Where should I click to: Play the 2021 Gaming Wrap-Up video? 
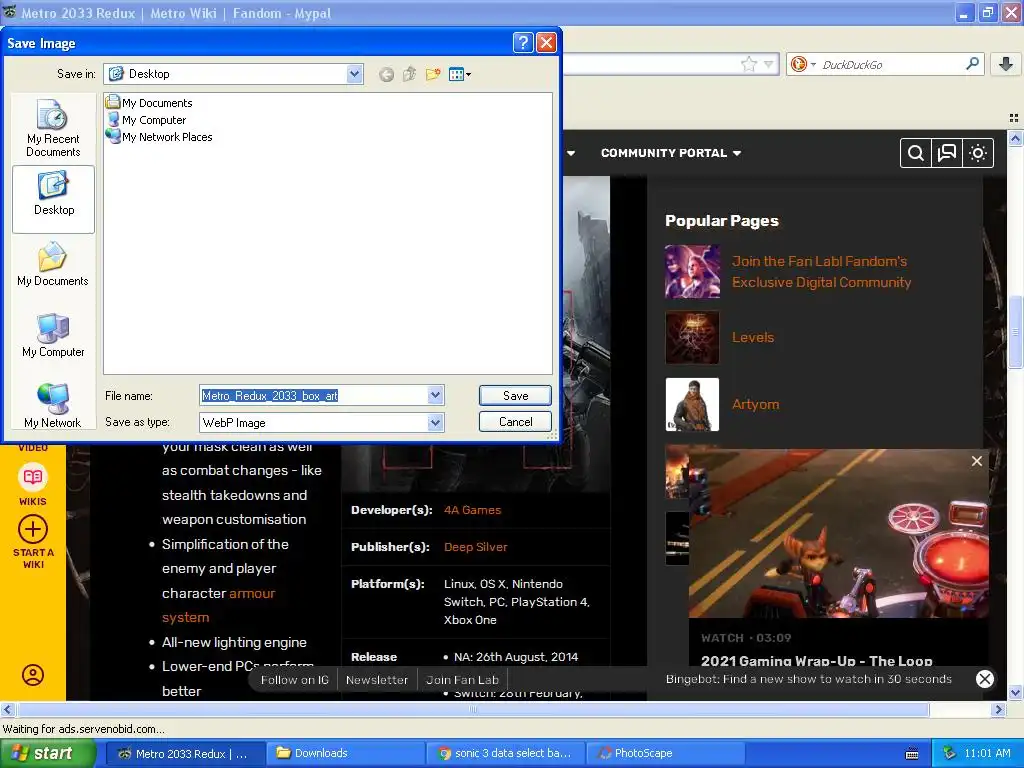839,533
